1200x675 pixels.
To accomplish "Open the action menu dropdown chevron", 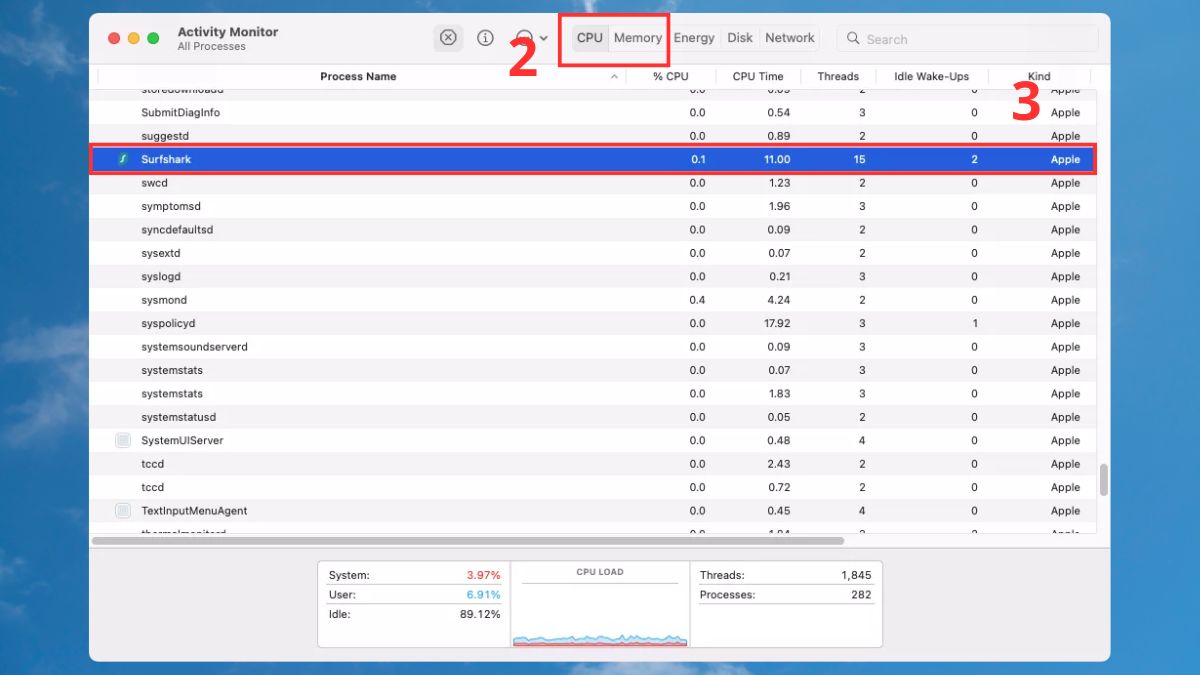I will pyautogui.click(x=544, y=39).
